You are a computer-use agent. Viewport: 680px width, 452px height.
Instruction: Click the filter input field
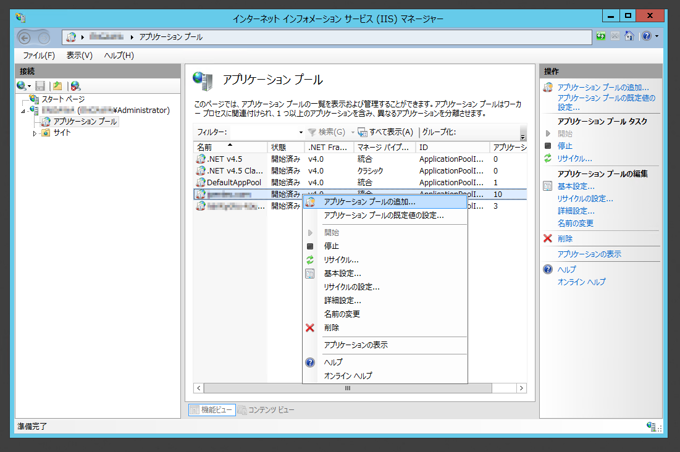coord(263,132)
